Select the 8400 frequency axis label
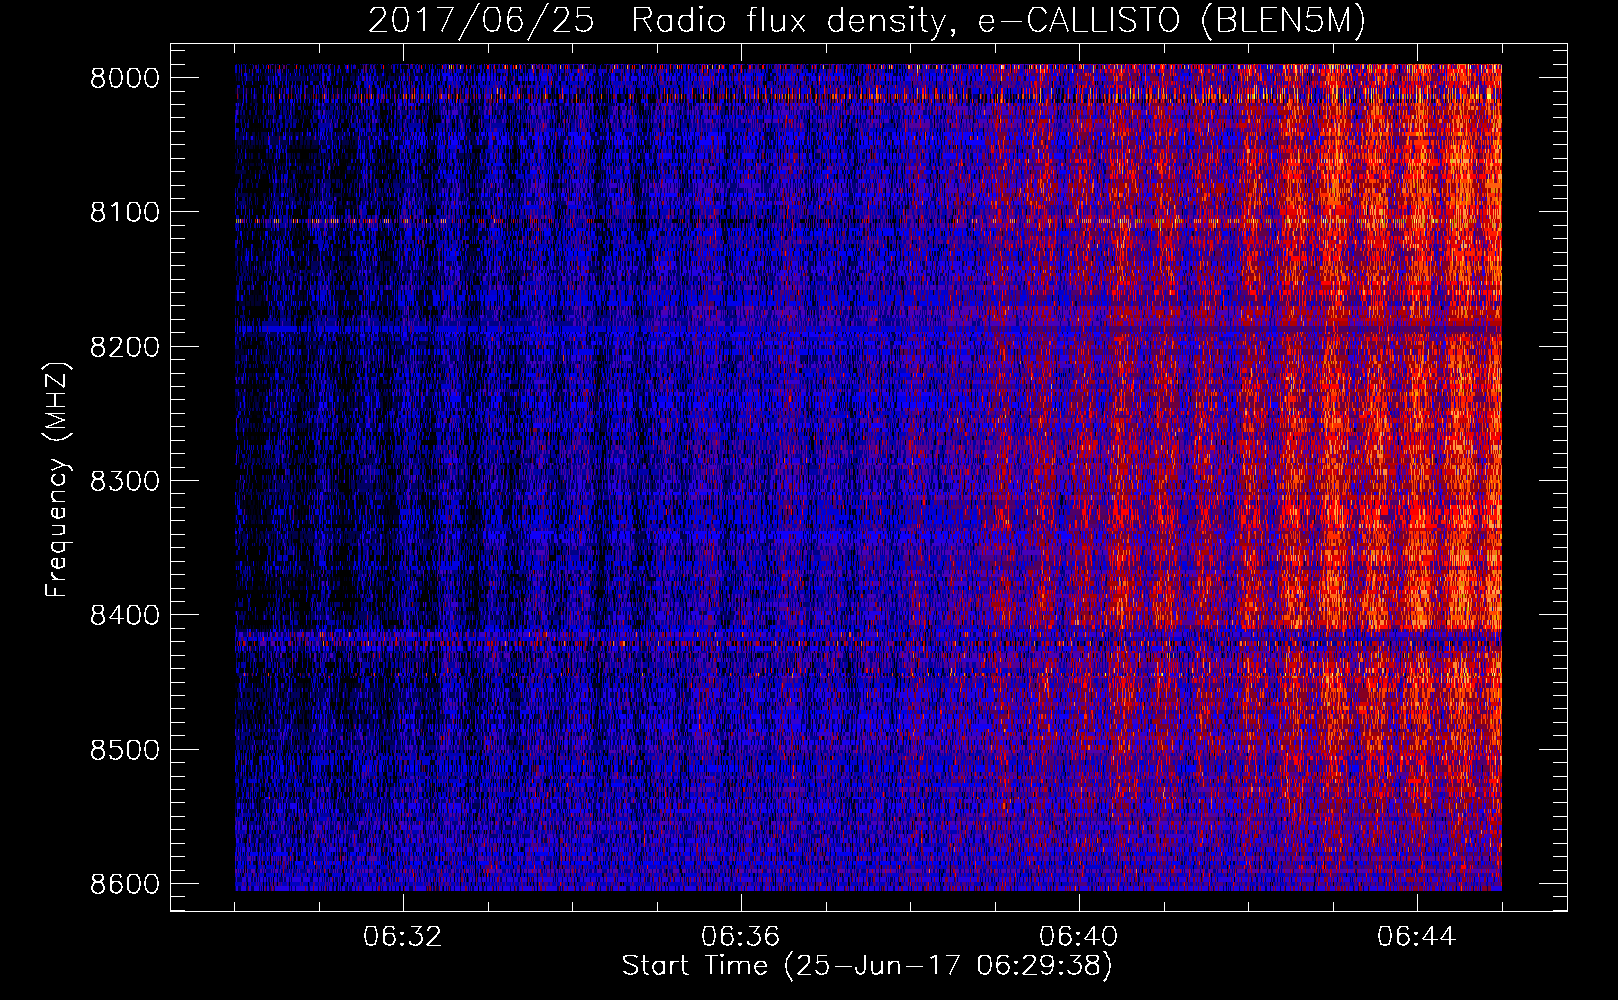The image size is (1618, 1000). tap(125, 616)
